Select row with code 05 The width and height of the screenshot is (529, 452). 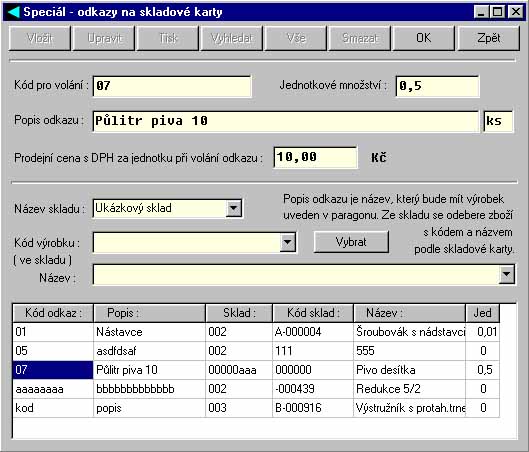pyautogui.click(x=53, y=351)
